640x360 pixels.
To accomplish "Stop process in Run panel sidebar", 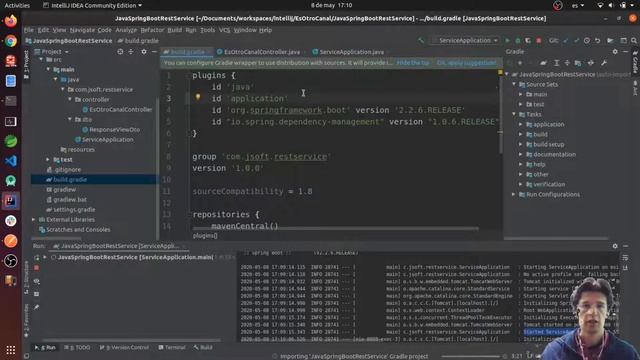I will [x=37, y=268].
